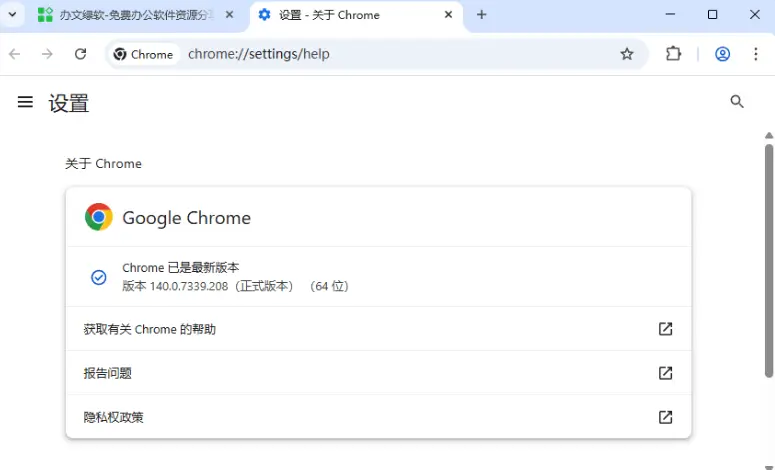Click the Chrome 已是最新版本 text

[181, 268]
